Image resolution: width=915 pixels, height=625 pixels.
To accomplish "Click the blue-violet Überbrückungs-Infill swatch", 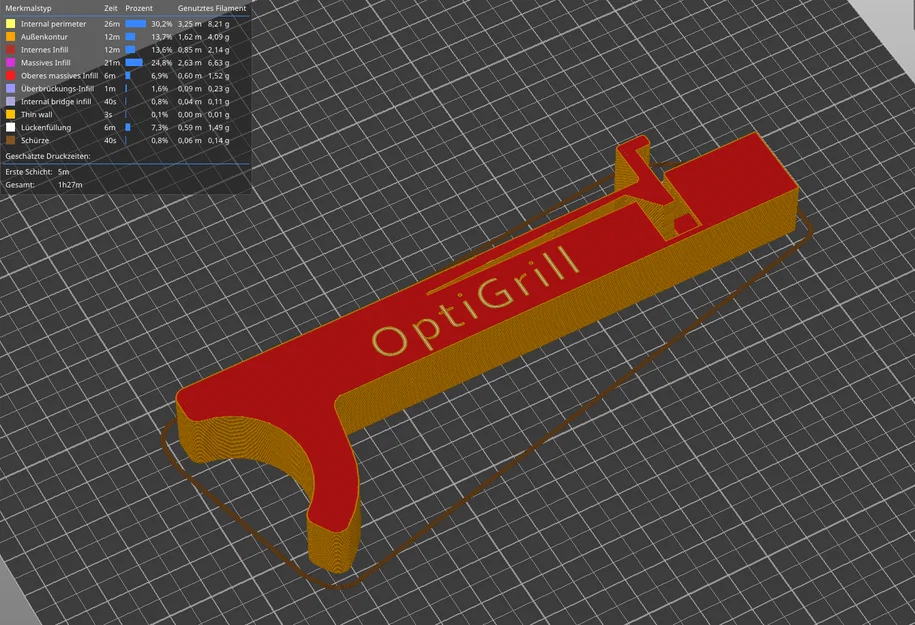I will pos(11,89).
